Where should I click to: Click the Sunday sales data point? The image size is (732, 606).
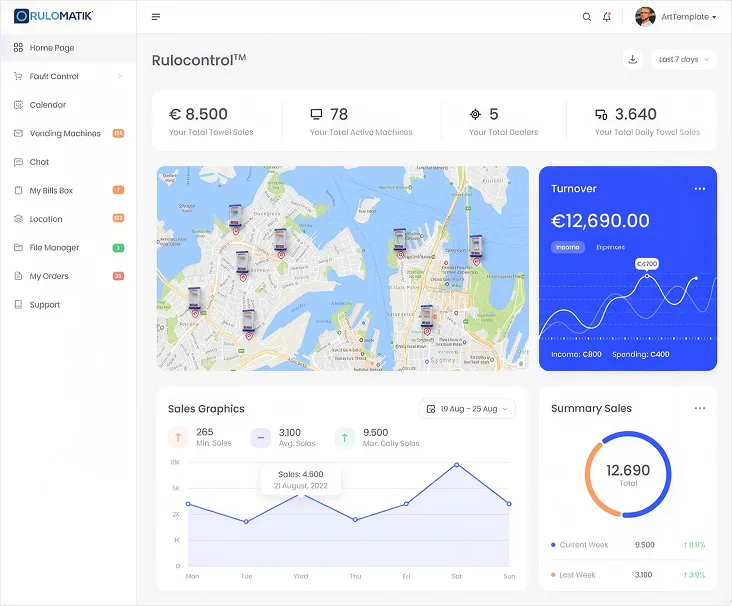(509, 504)
